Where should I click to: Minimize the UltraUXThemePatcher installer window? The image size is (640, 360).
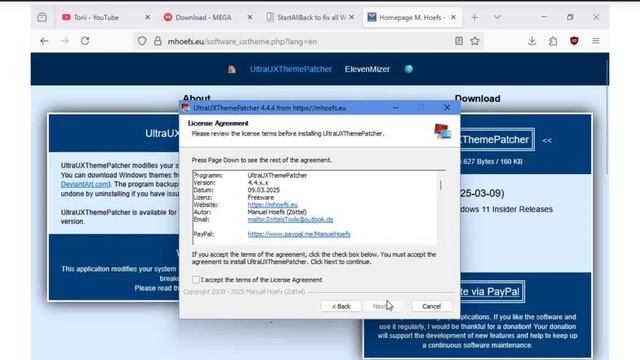[x=396, y=107]
